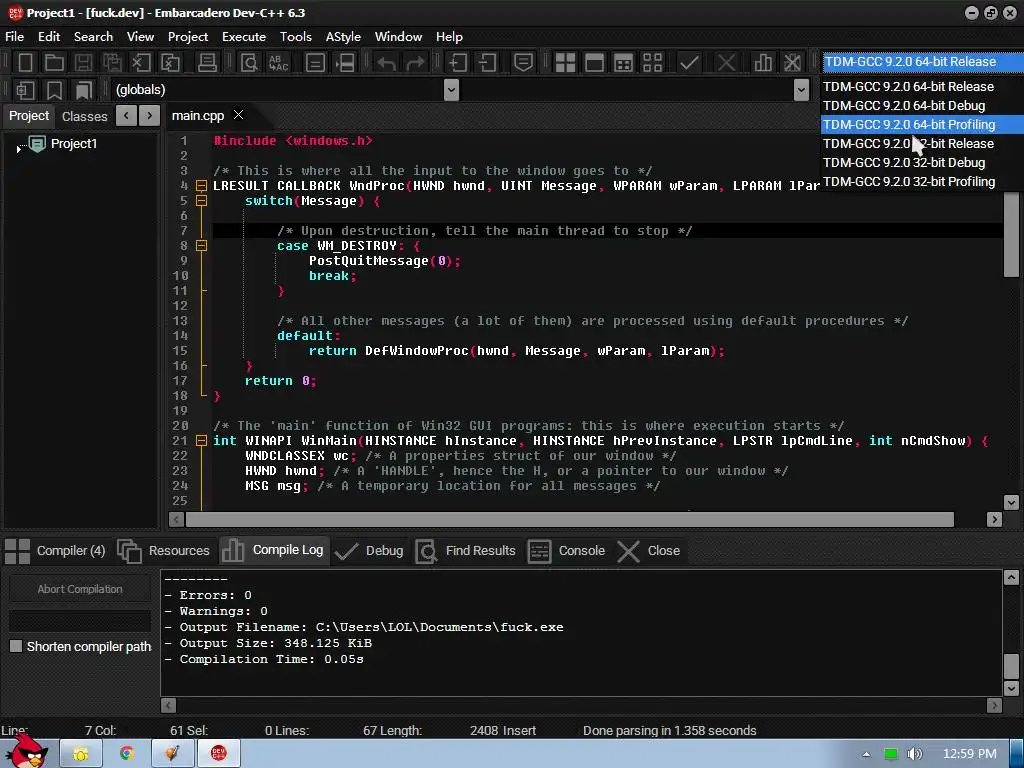The width and height of the screenshot is (1024, 768).
Task: Choose TDM-GCC 9.2.0 64-bit Profiling option
Action: 921,125
